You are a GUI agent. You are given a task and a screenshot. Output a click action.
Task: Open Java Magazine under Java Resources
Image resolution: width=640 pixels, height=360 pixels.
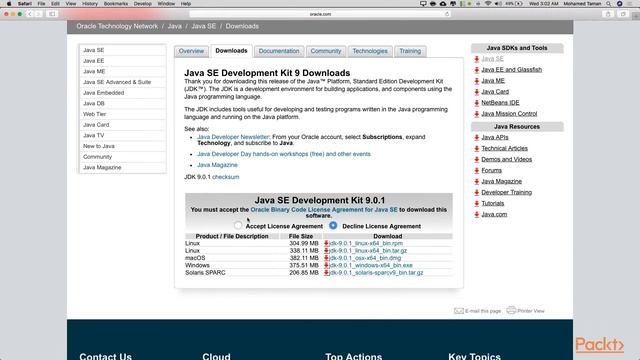coord(501,181)
